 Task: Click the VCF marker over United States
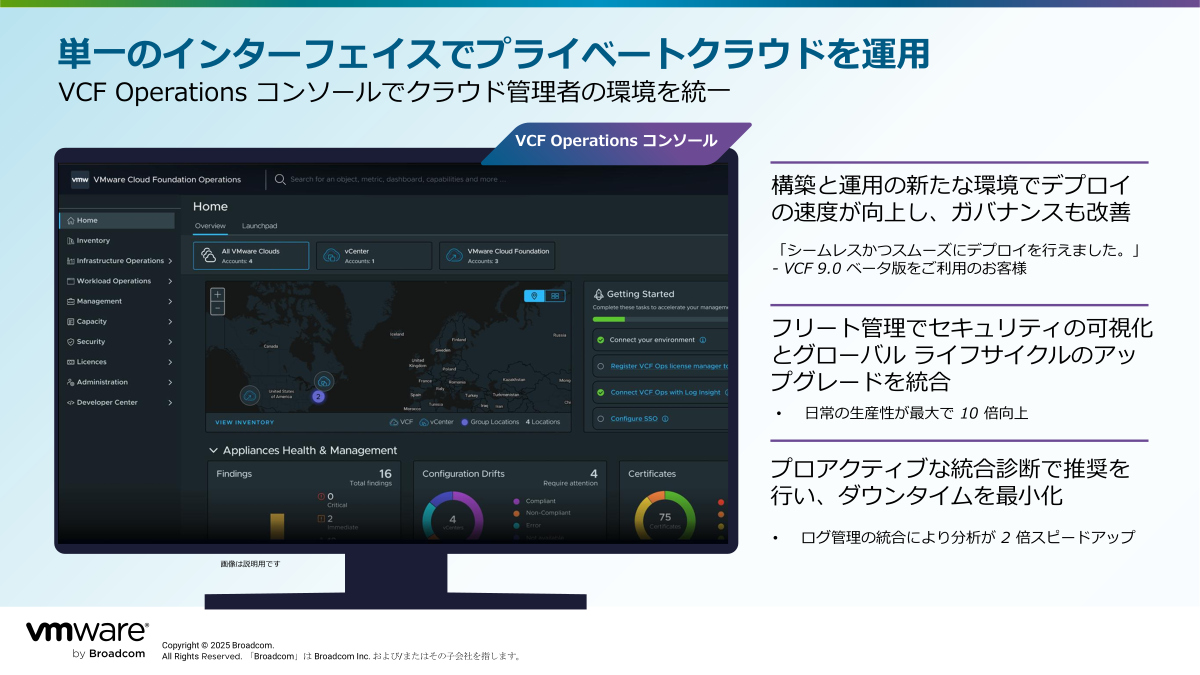pos(250,396)
